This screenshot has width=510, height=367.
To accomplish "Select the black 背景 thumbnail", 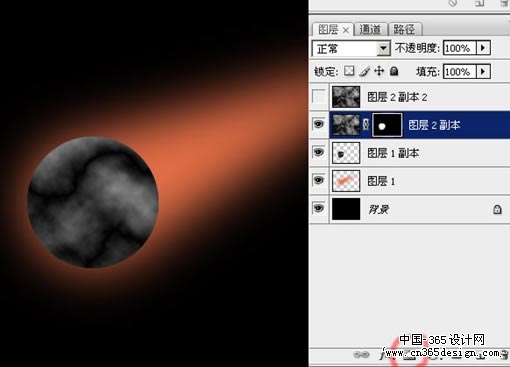I will click(346, 209).
